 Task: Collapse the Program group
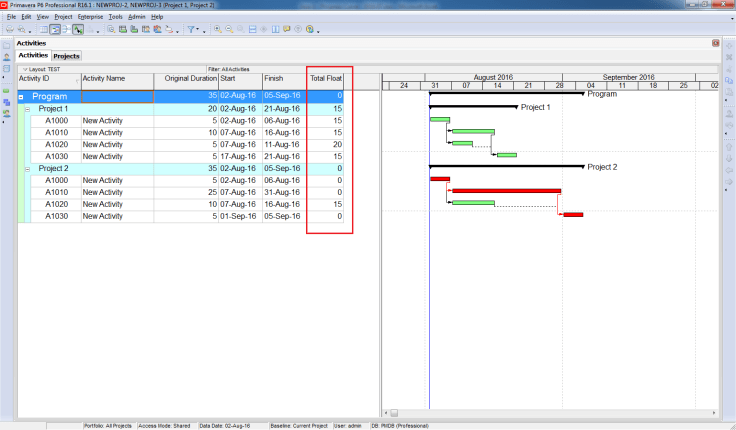tap(21, 97)
